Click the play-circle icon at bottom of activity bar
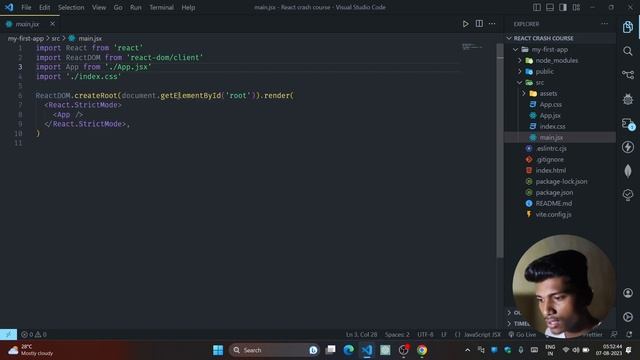Screen dimensions: 640x360 point(628,317)
